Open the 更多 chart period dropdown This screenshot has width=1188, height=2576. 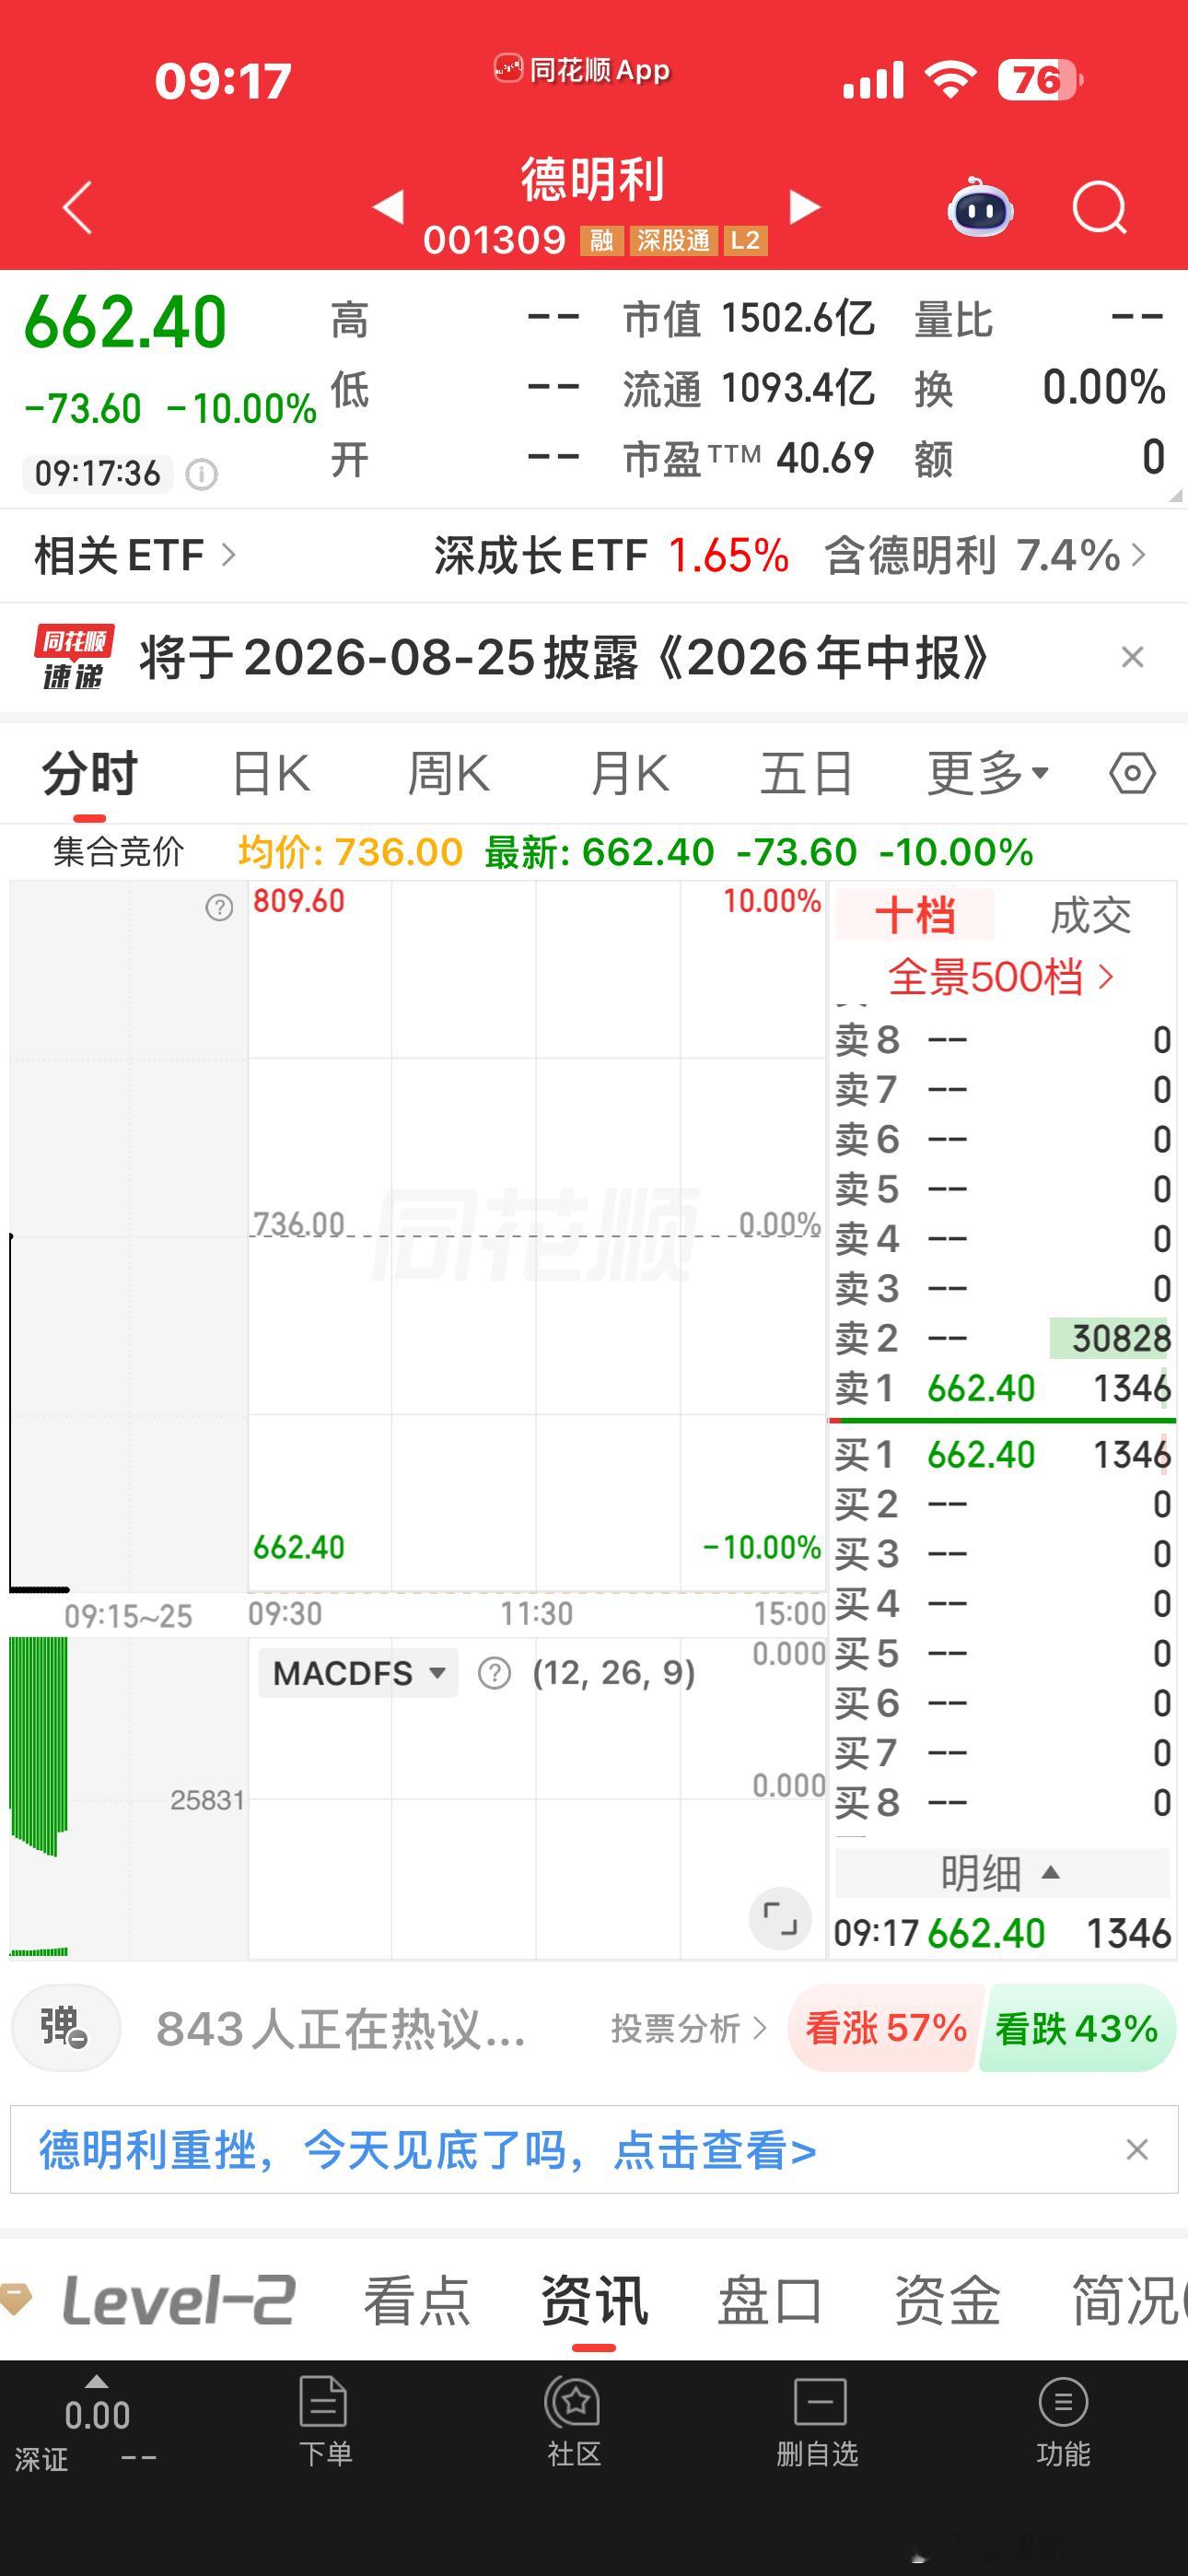[x=988, y=773]
